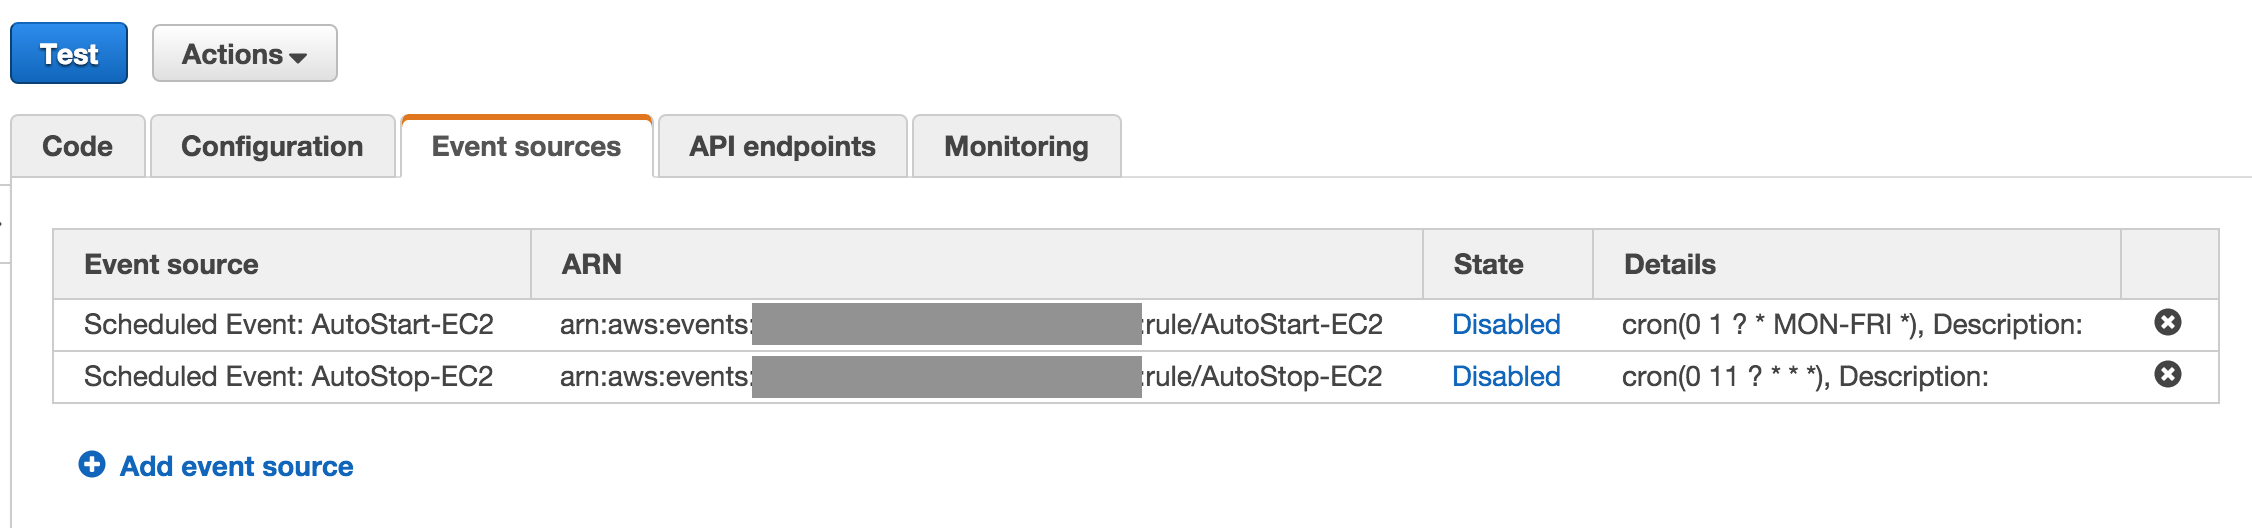This screenshot has width=2252, height=528.
Task: Toggle Disabled state of AutoStart-EC2 rule
Action: tap(1506, 324)
